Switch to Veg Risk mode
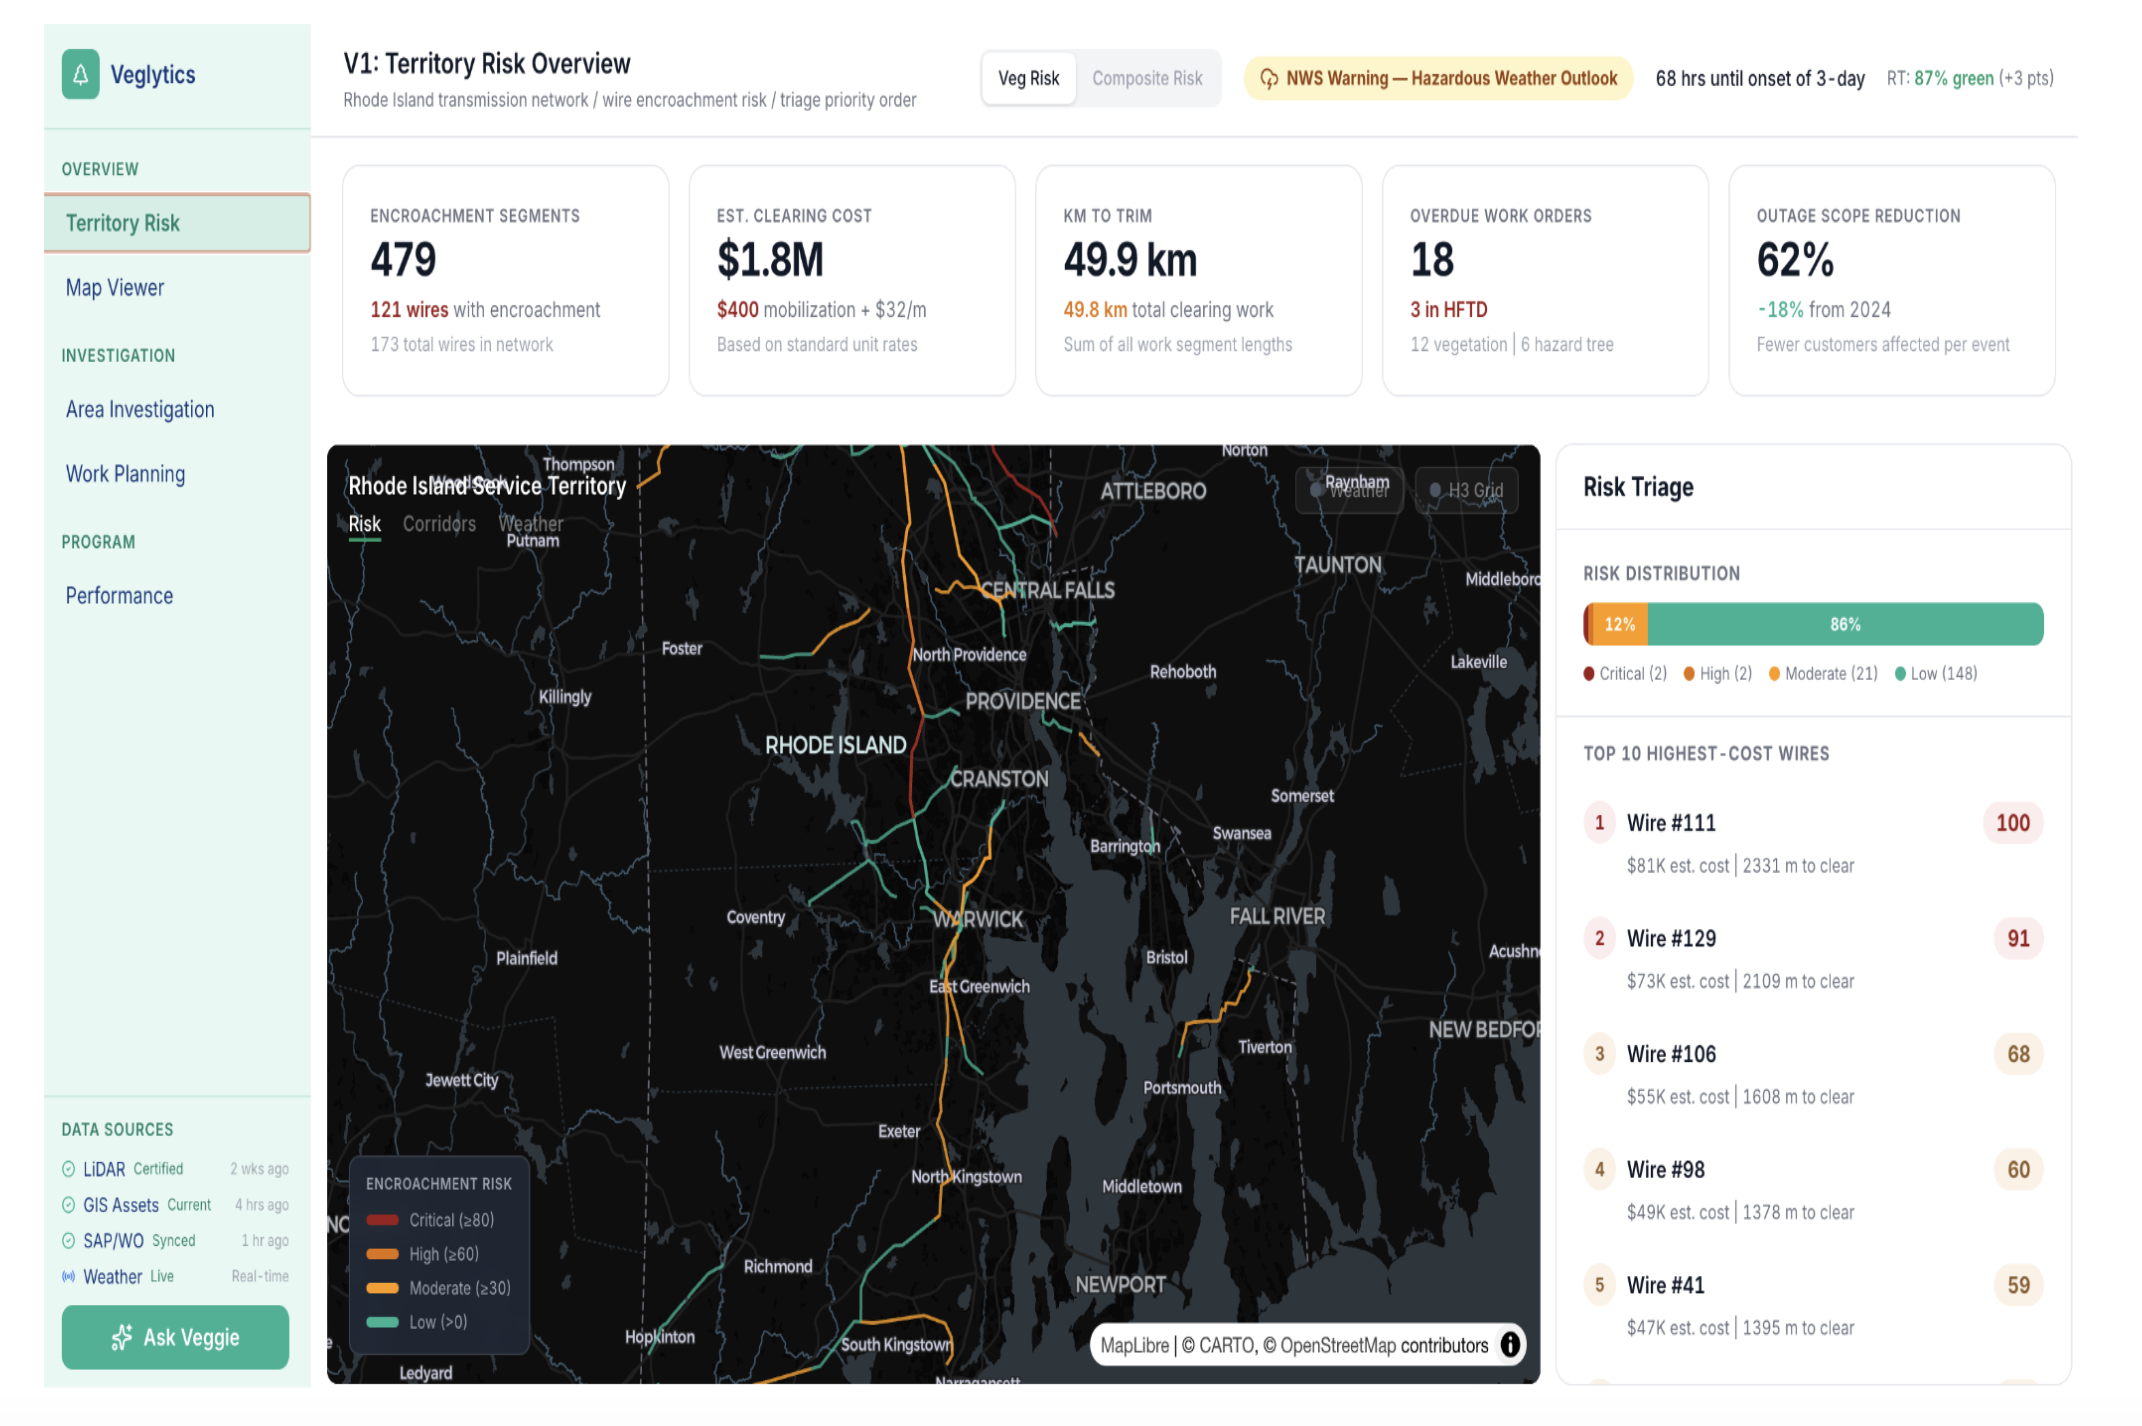 coord(1028,78)
